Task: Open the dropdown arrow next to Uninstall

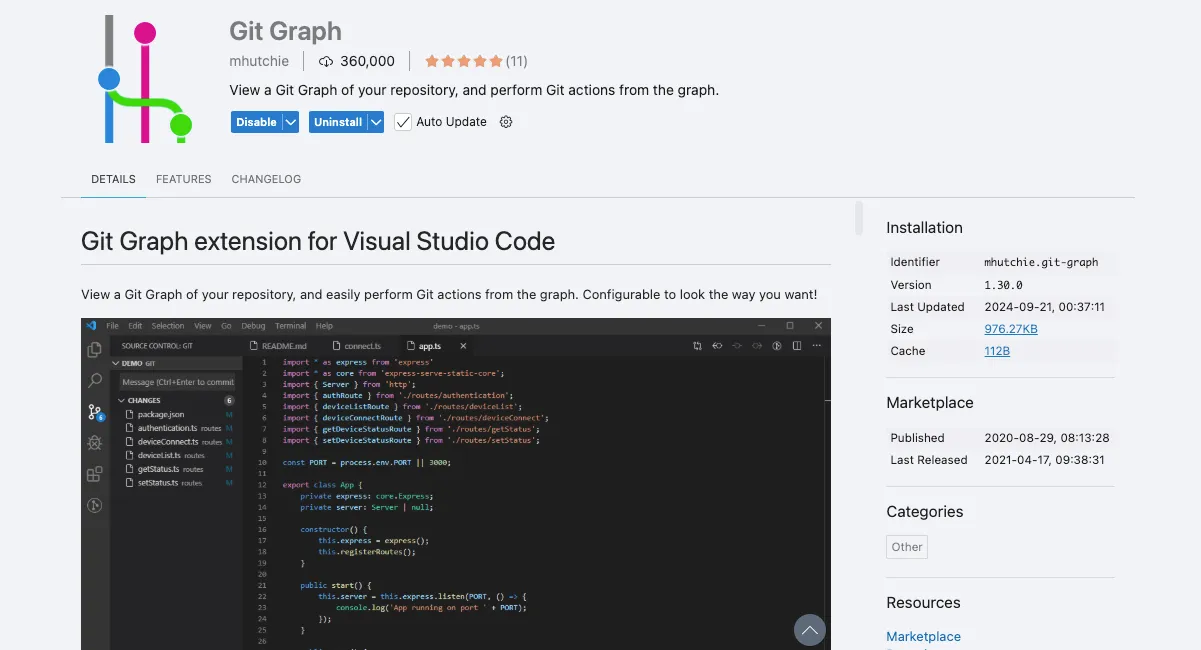Action: pyautogui.click(x=376, y=122)
